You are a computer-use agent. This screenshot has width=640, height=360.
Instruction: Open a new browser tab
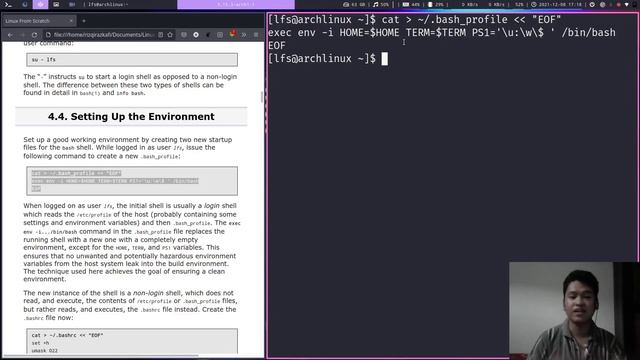[84, 20]
